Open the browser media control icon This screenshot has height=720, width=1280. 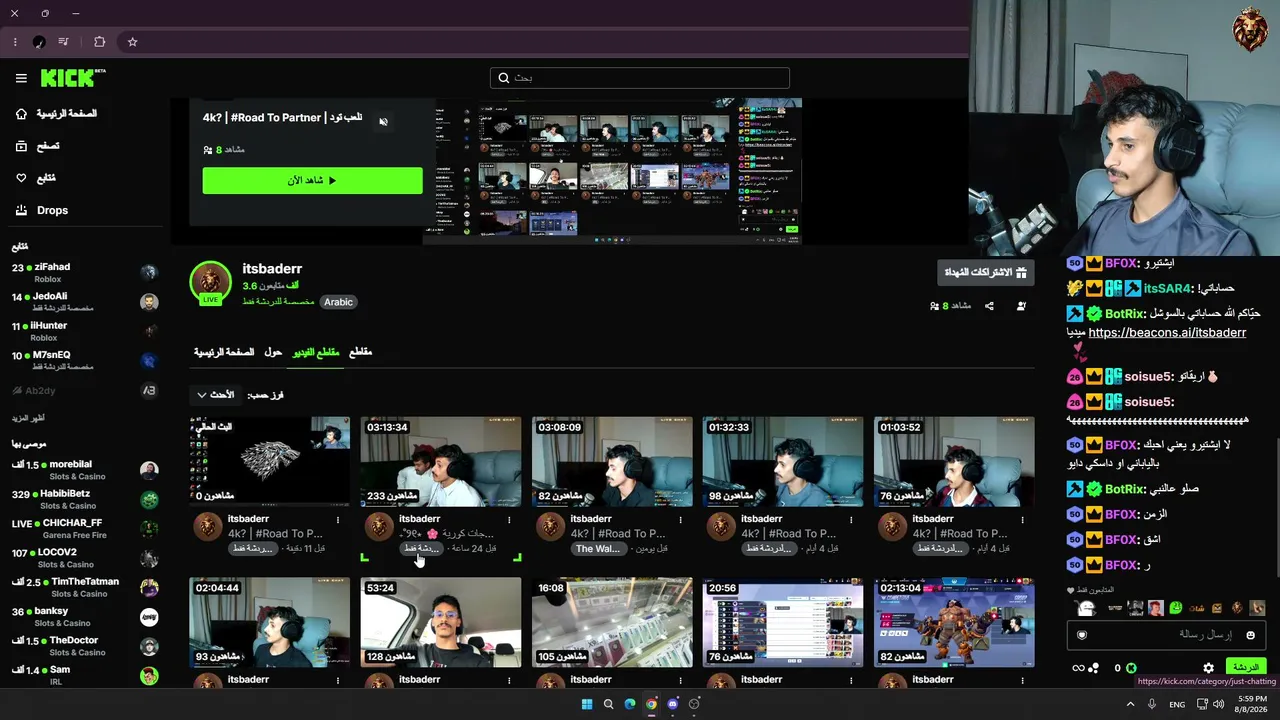click(64, 42)
